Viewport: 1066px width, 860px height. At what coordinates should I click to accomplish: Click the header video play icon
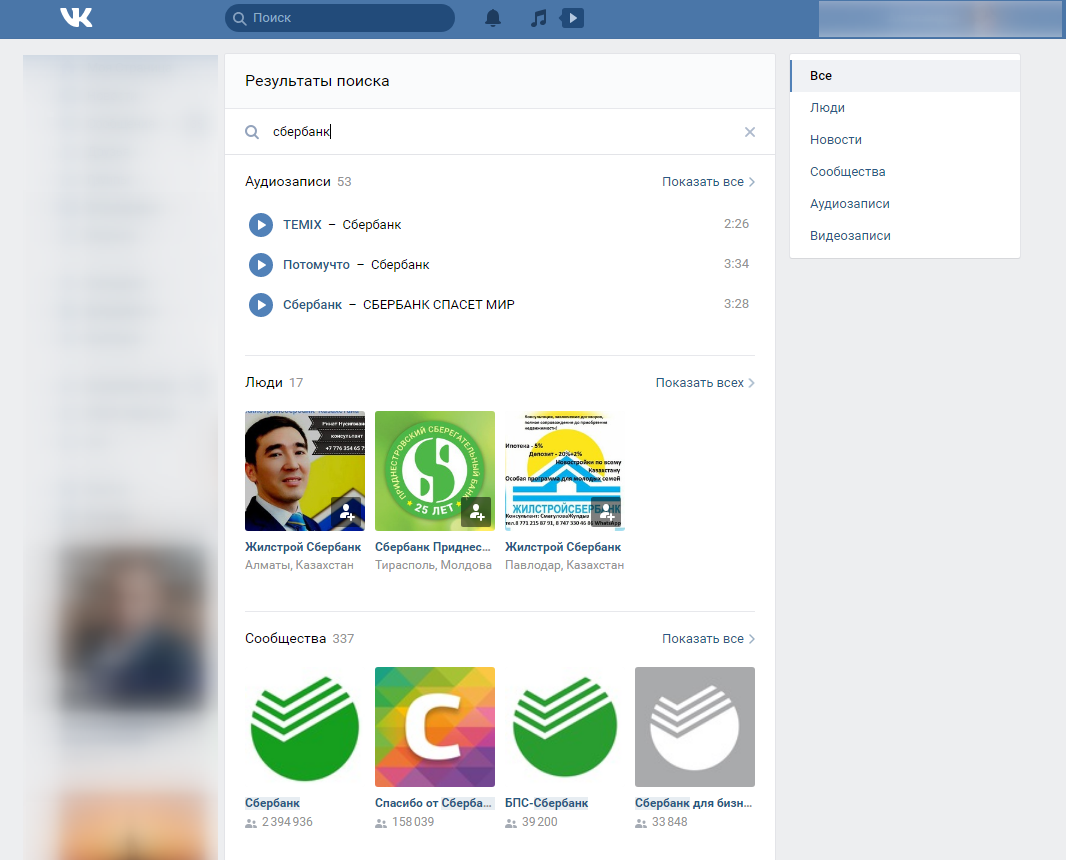572,18
